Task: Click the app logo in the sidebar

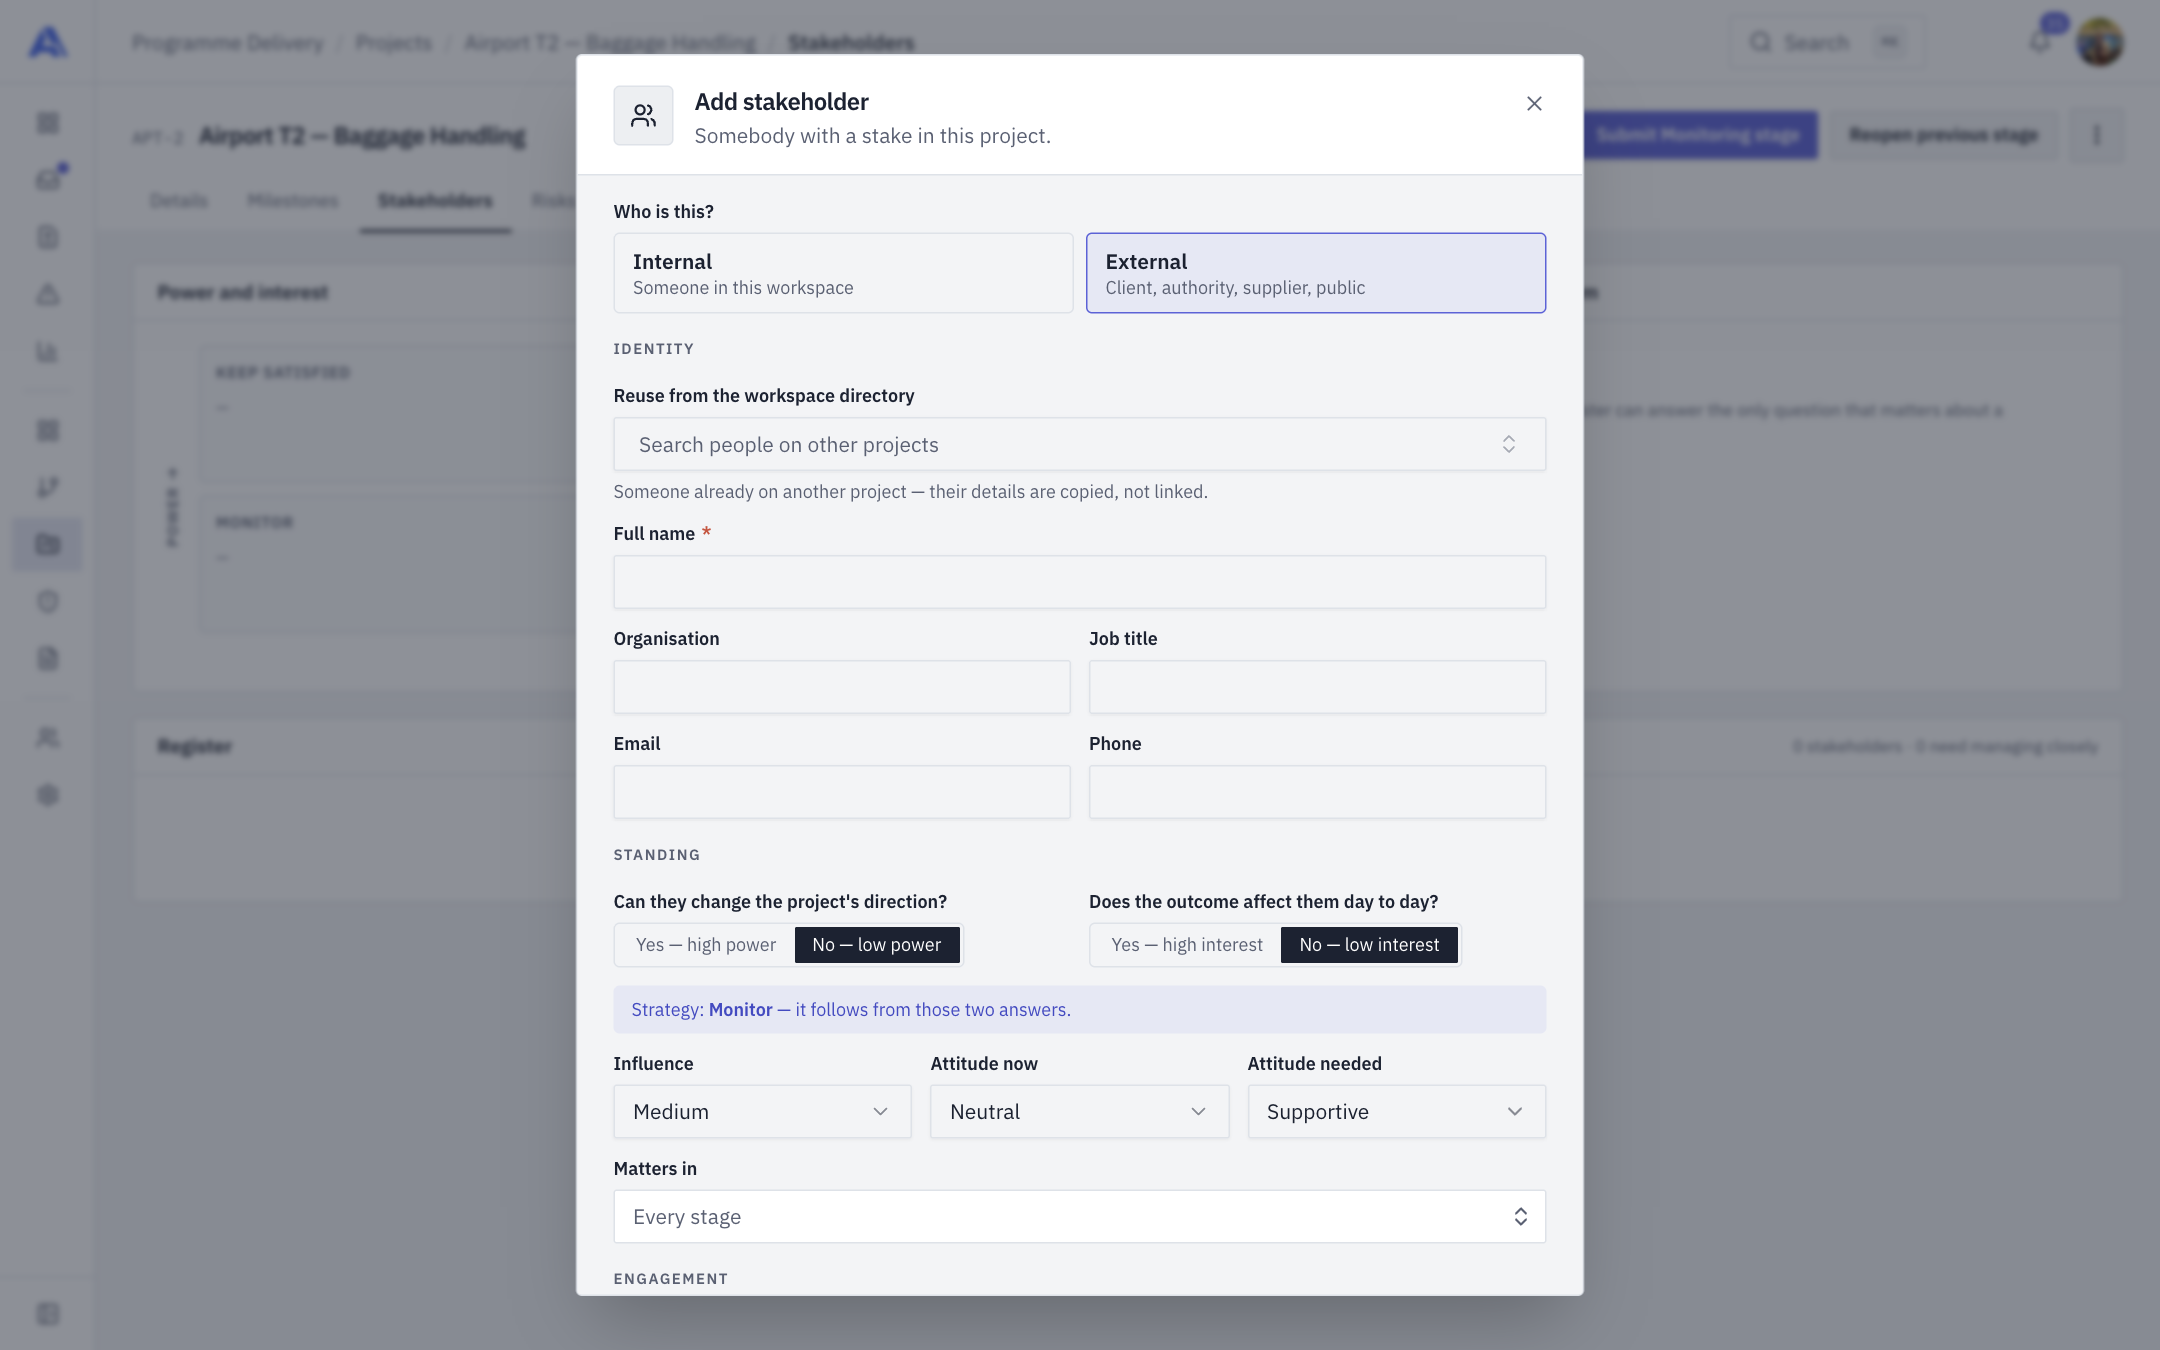Action: [48, 42]
